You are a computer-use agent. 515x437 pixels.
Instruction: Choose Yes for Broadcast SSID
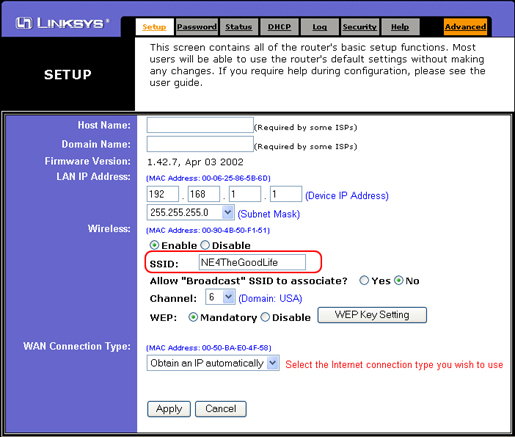(x=364, y=280)
